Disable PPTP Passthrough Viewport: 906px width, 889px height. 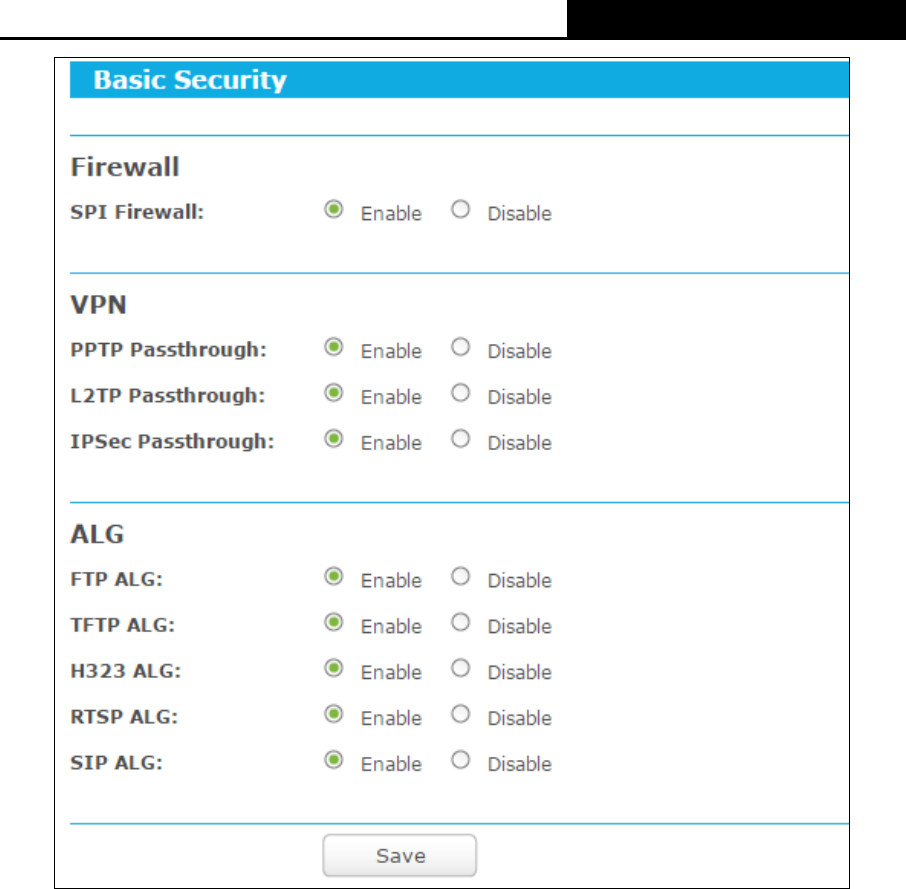[461, 347]
